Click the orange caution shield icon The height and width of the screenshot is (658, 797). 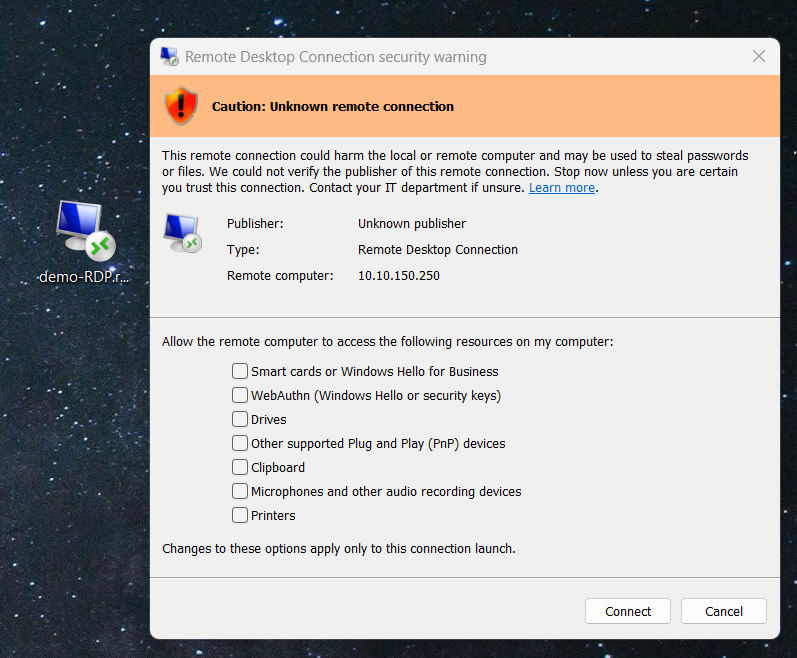click(x=181, y=106)
